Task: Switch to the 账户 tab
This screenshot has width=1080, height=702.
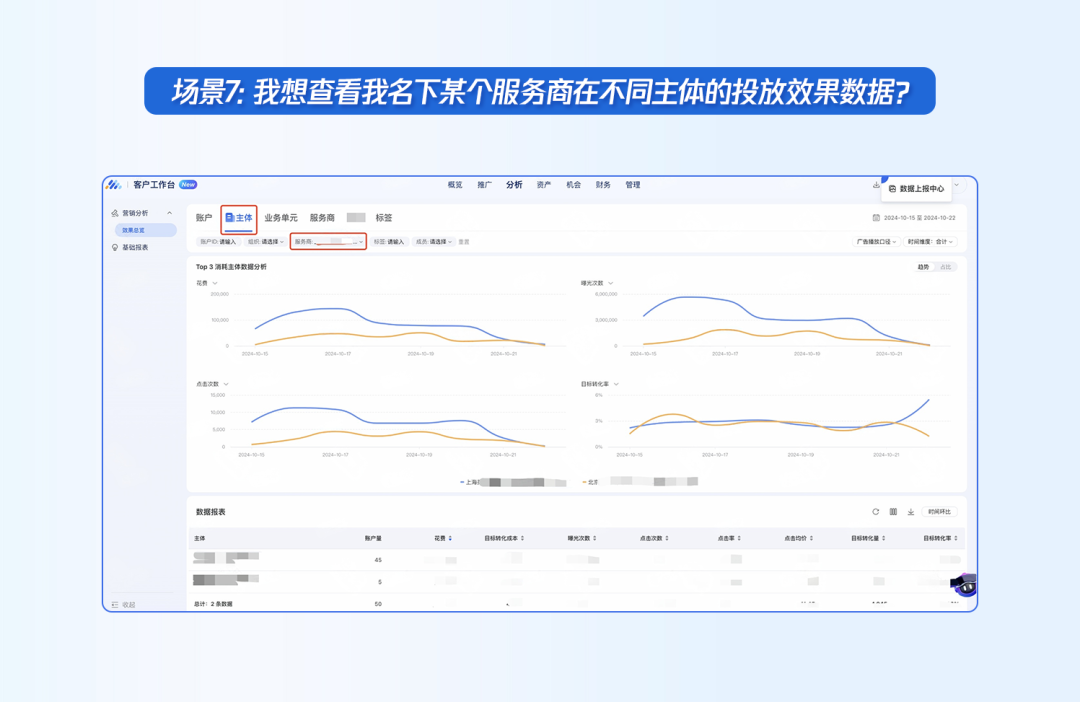Action: click(x=204, y=218)
